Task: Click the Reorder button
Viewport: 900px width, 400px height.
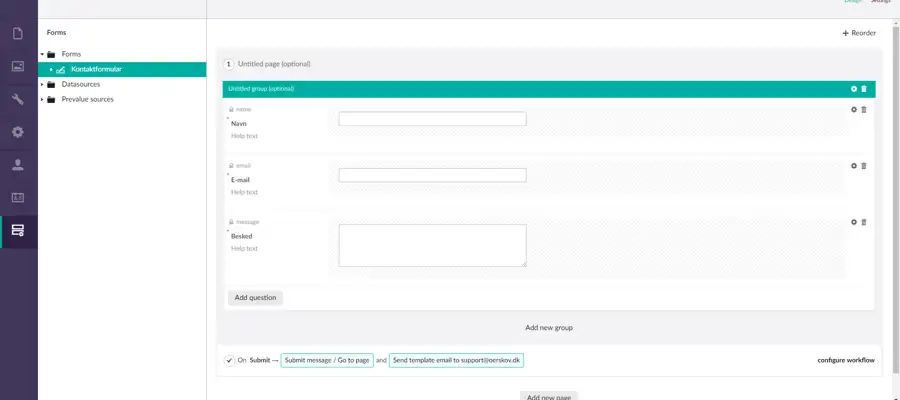Action: [x=859, y=33]
